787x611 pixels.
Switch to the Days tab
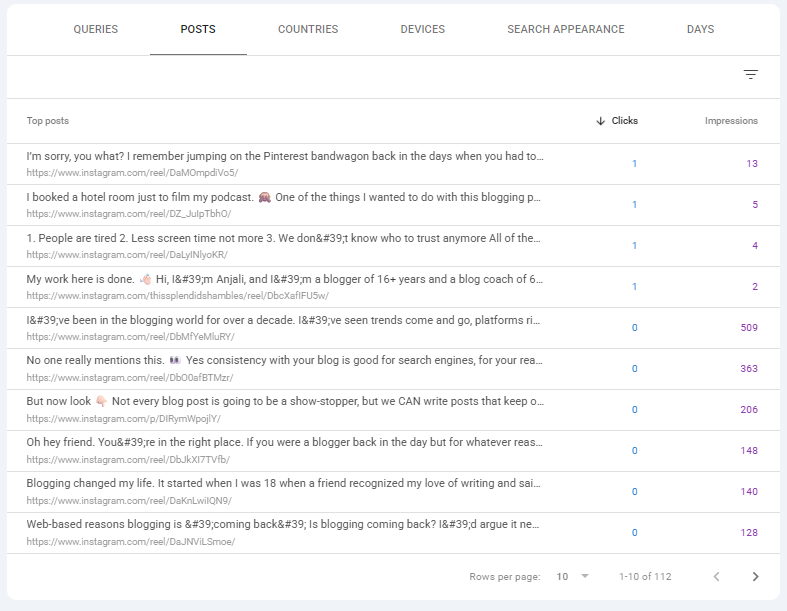click(x=700, y=29)
